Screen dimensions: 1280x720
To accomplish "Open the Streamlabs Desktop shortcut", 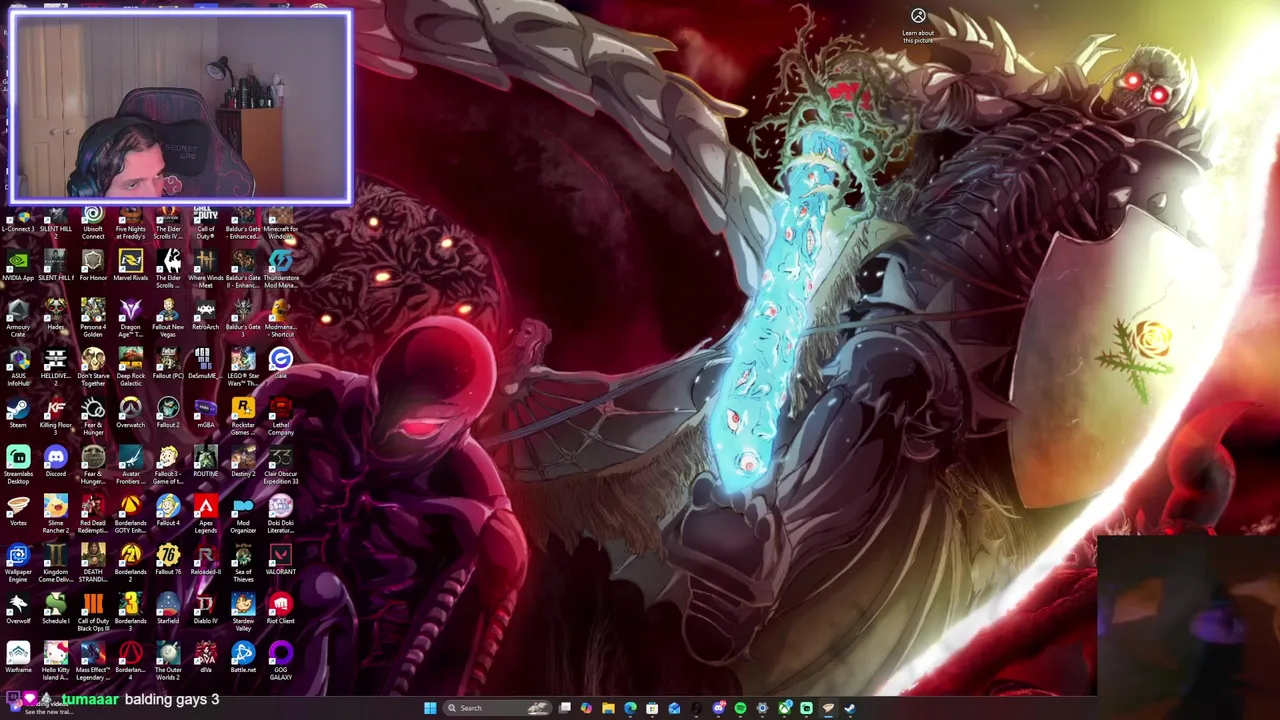I will [18, 466].
